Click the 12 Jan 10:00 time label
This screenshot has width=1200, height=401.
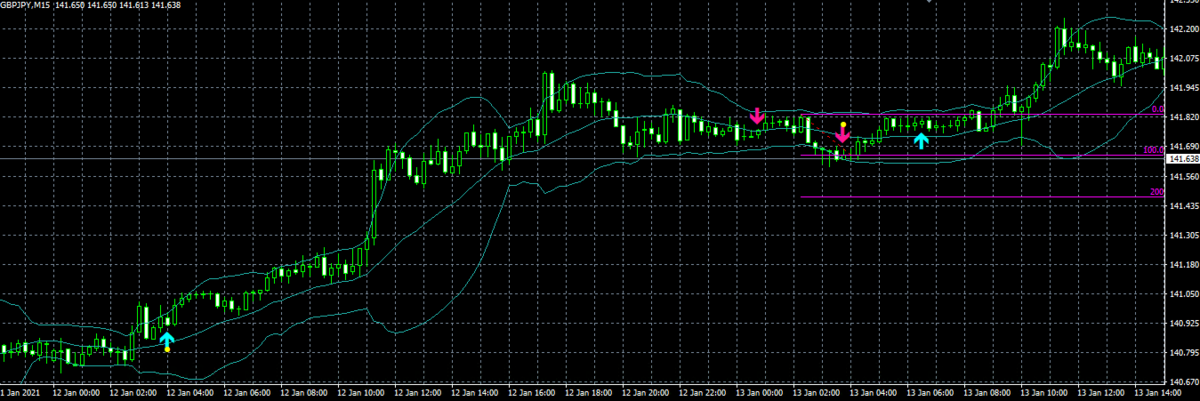pos(362,394)
